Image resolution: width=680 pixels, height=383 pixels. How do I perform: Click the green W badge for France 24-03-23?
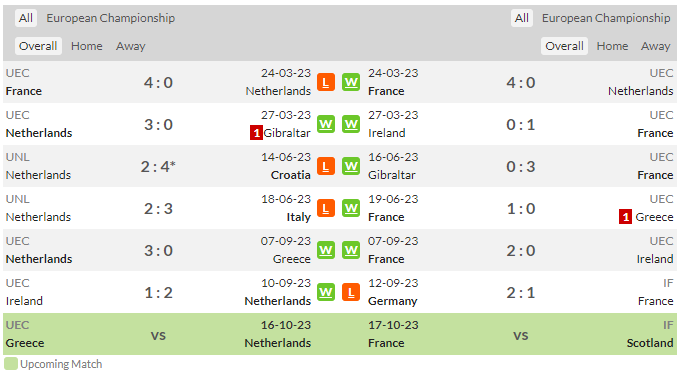[351, 82]
